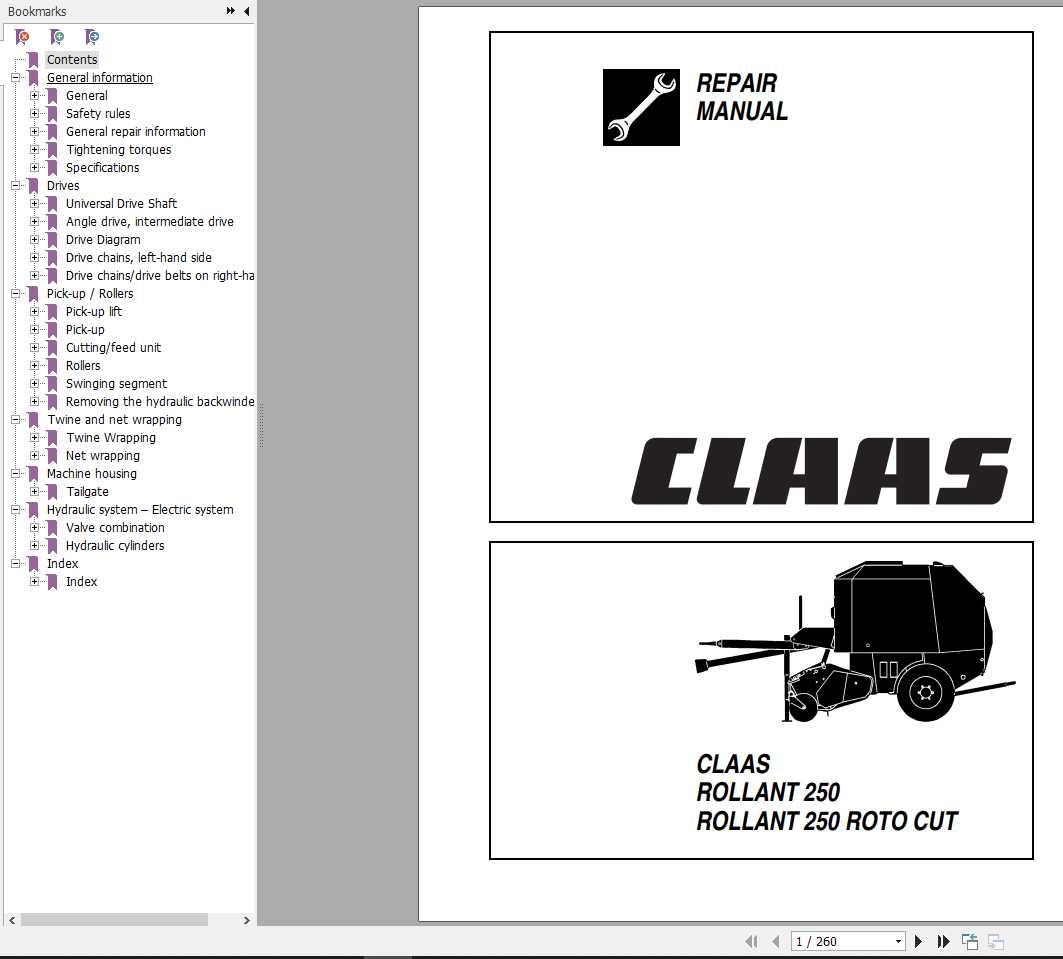Expand the Twine Wrapping bookmark
The height and width of the screenshot is (959, 1063).
[35, 438]
